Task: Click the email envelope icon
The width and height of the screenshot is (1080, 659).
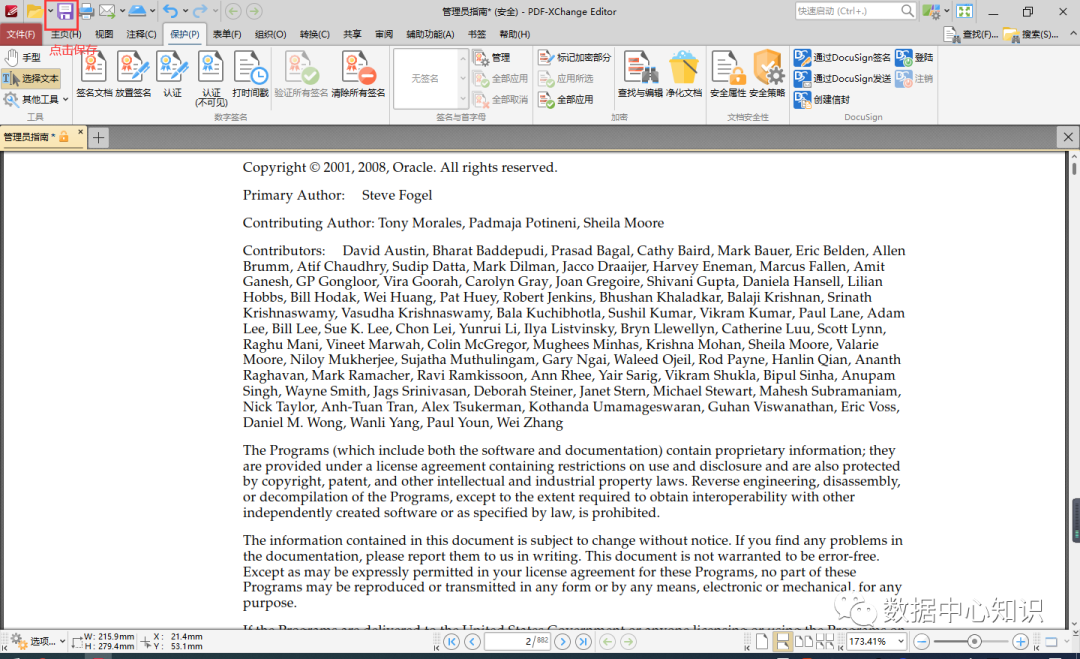Action: (107, 11)
